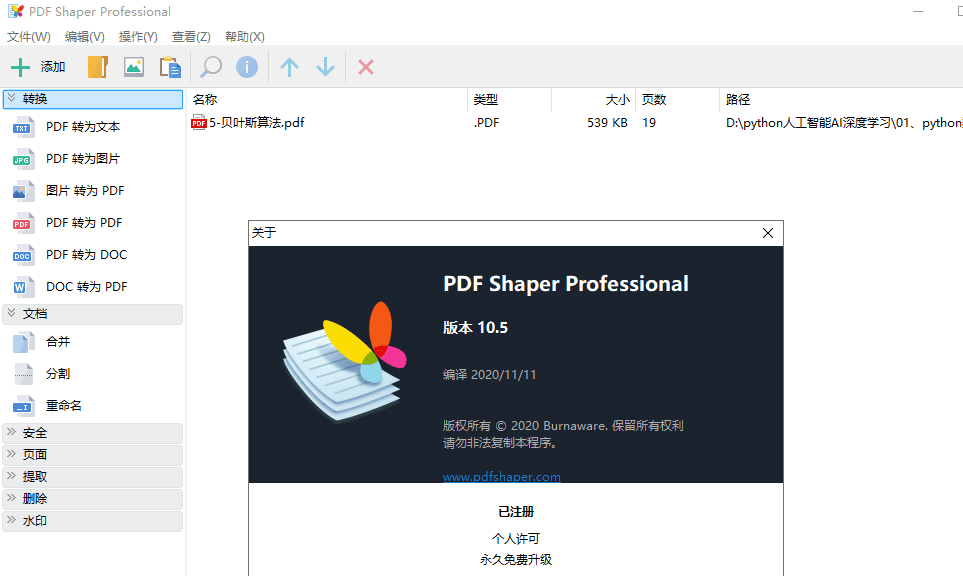Click the magnifier search icon

pos(211,67)
